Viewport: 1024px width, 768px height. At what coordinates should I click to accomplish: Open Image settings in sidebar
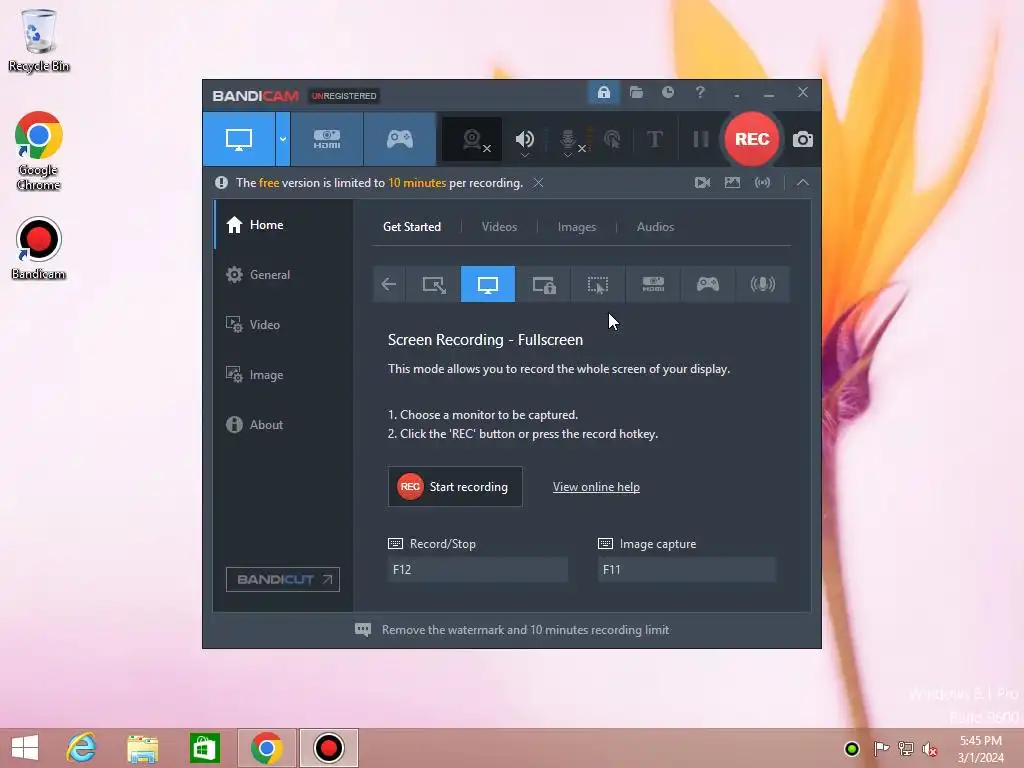click(x=283, y=375)
